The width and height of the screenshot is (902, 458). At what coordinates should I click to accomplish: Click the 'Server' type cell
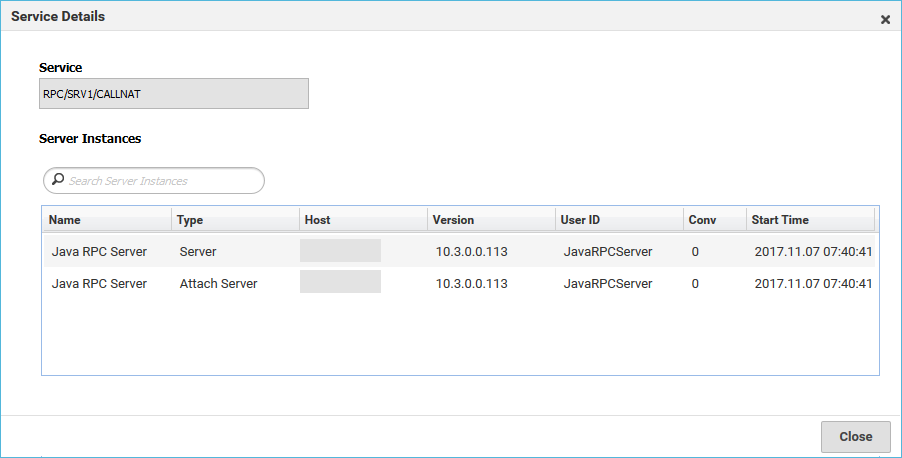click(x=198, y=251)
